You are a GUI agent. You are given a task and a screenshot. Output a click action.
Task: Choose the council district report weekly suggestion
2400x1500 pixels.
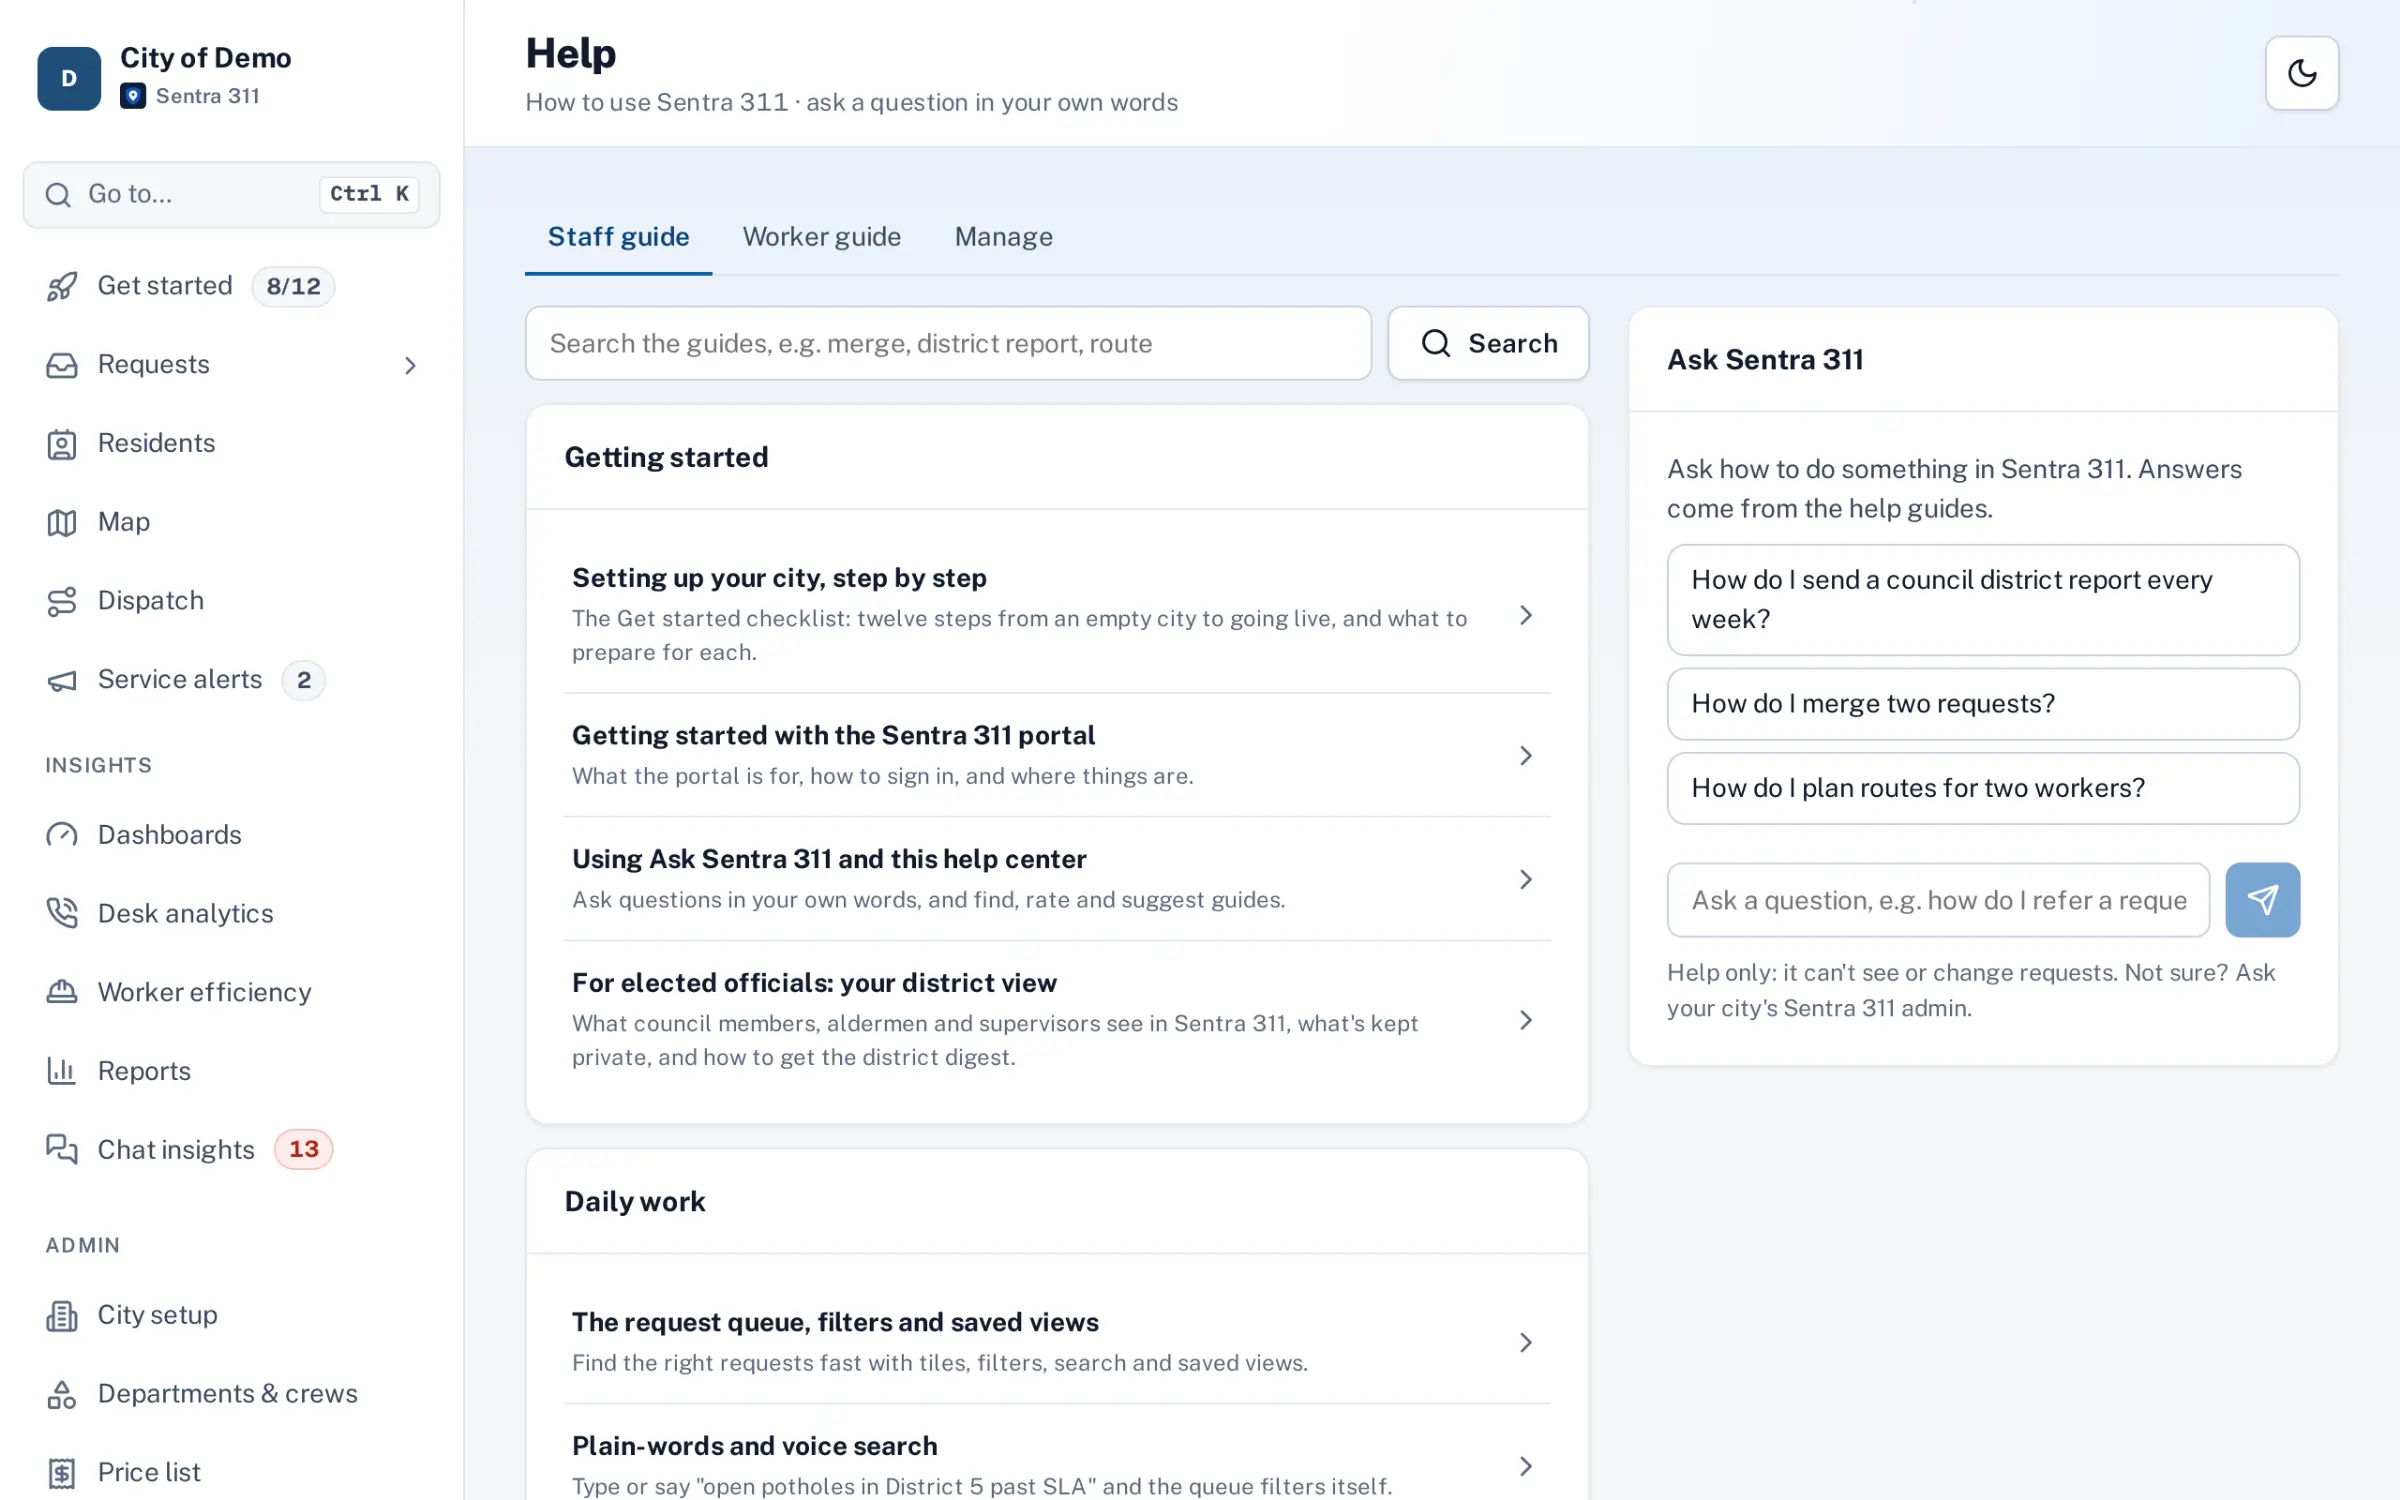coord(1983,600)
